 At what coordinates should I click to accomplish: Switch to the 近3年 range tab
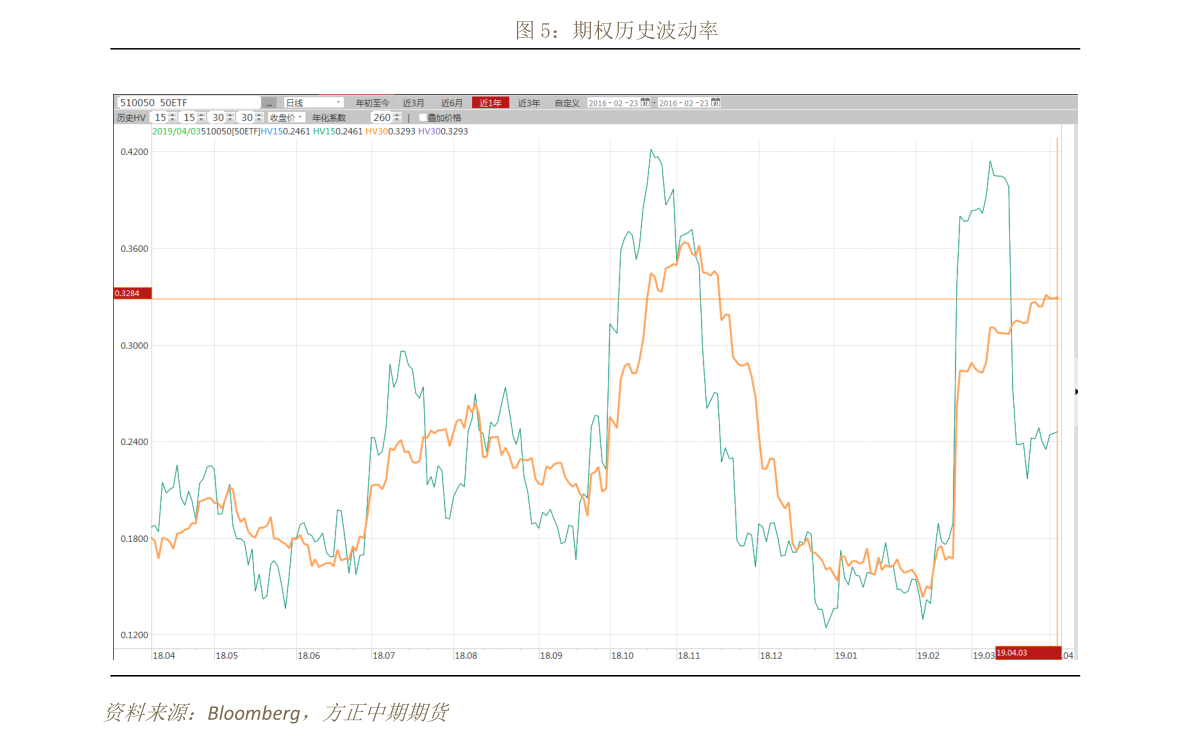529,103
